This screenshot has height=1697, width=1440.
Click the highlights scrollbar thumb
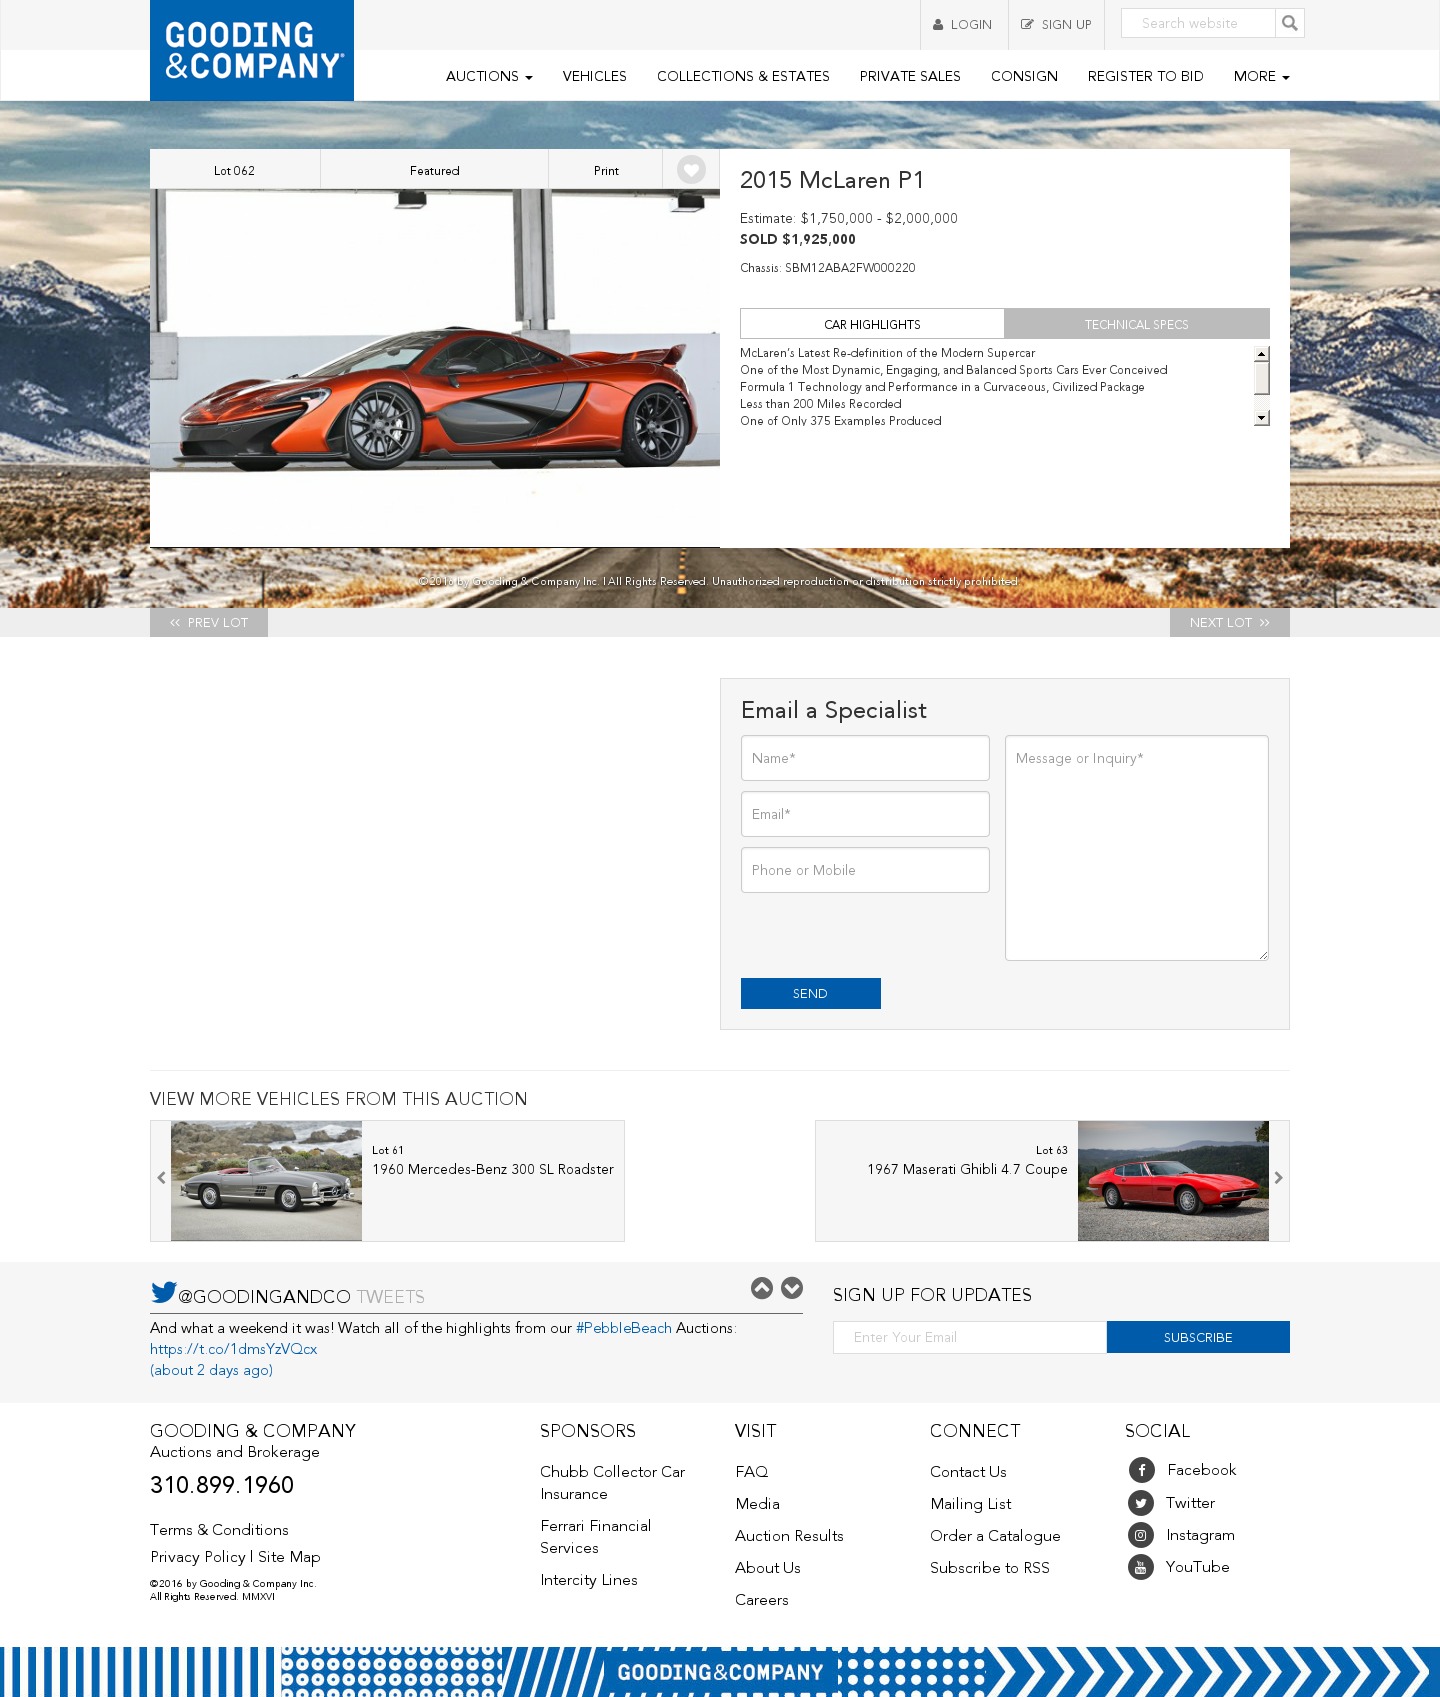click(1262, 378)
